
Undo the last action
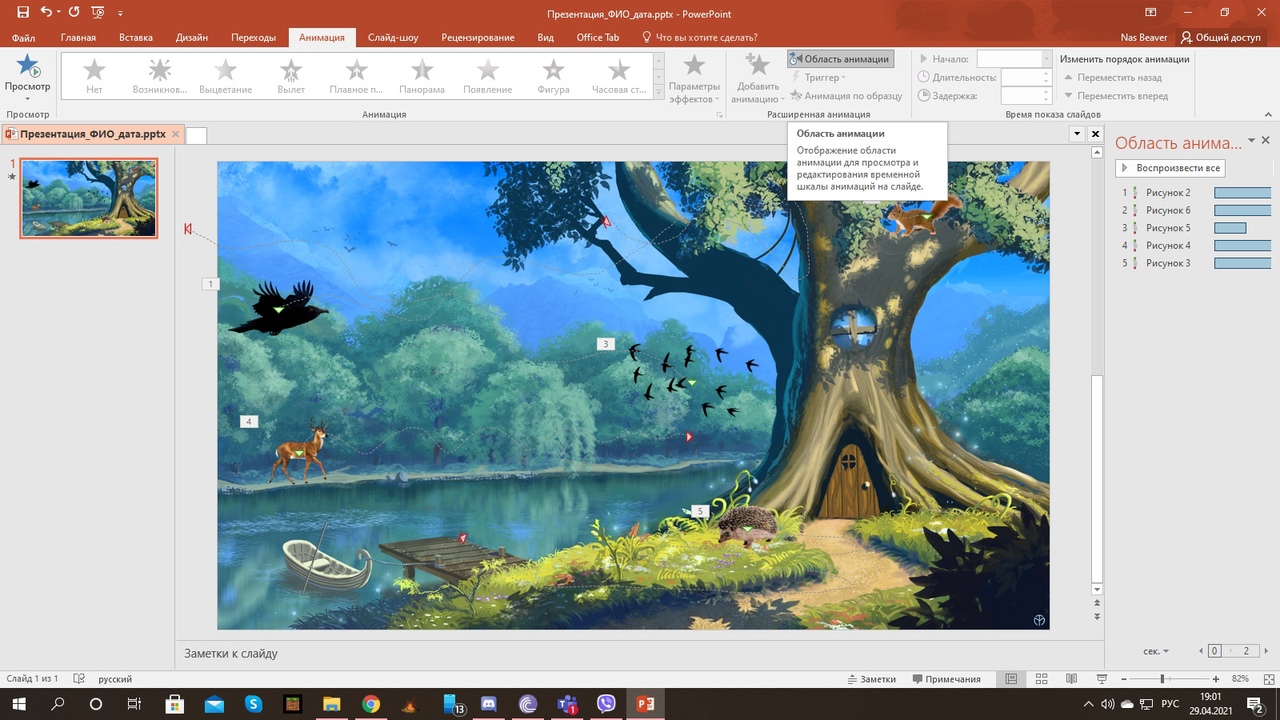tap(45, 13)
